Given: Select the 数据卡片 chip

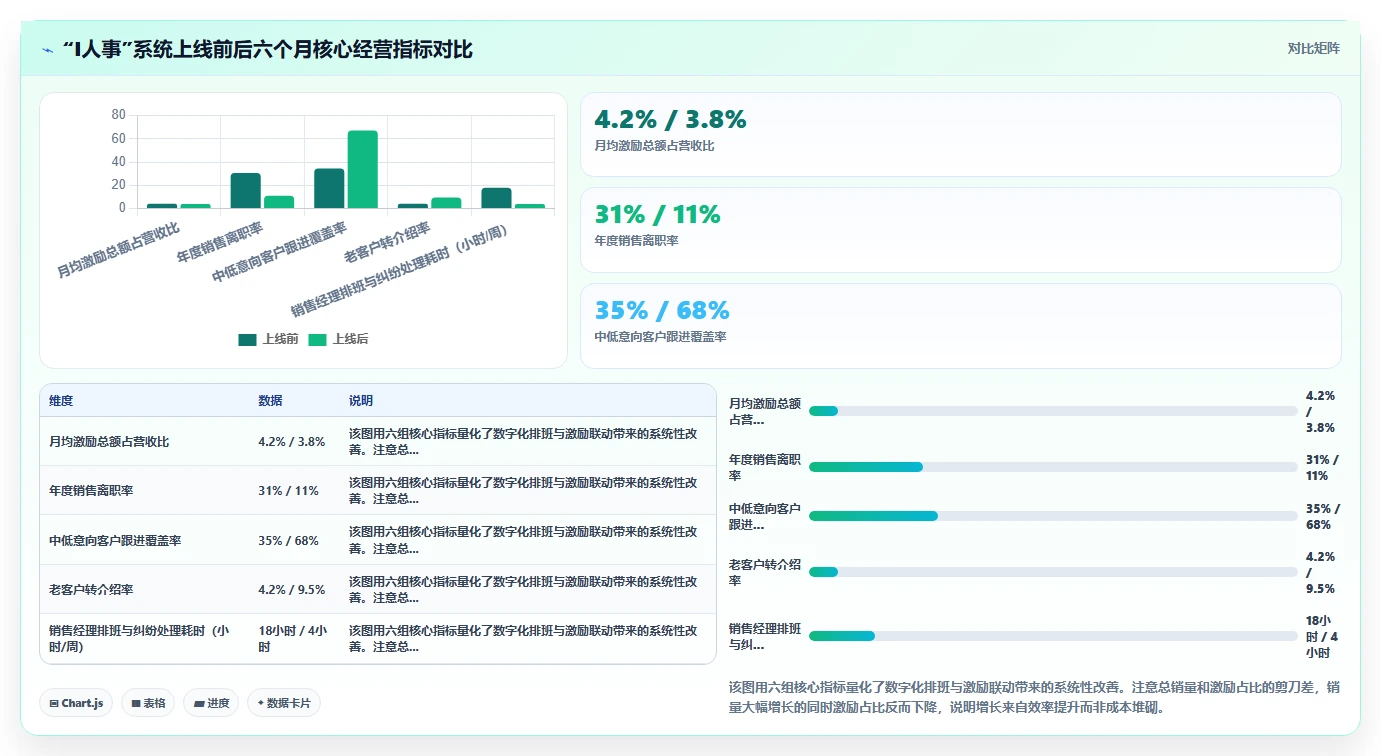Looking at the screenshot, I should 284,703.
